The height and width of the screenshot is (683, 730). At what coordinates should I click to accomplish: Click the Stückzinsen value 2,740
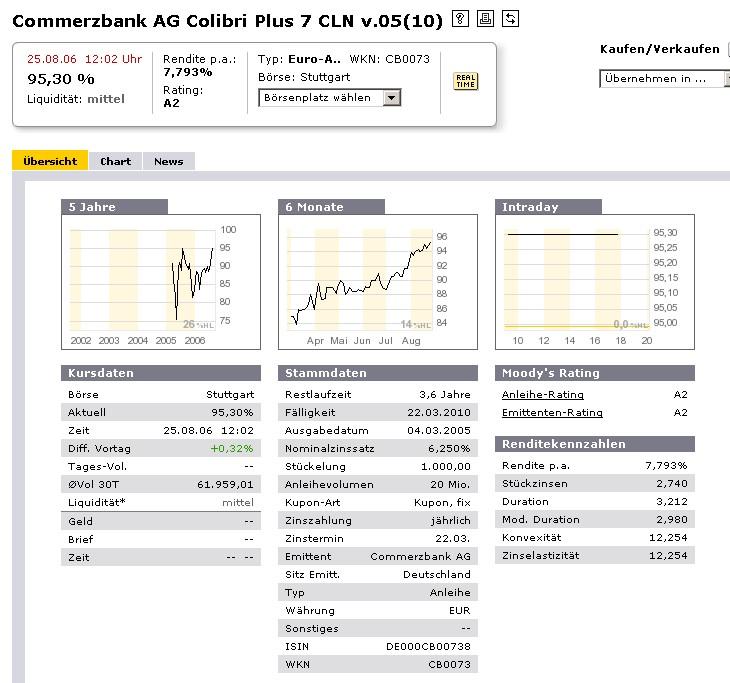pos(672,483)
